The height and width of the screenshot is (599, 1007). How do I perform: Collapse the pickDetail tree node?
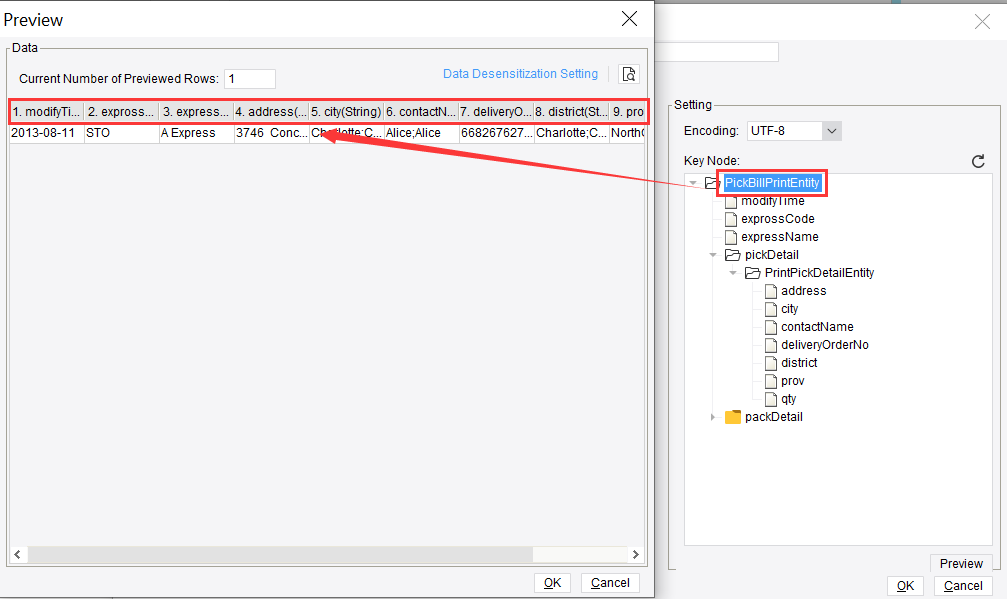click(x=712, y=254)
